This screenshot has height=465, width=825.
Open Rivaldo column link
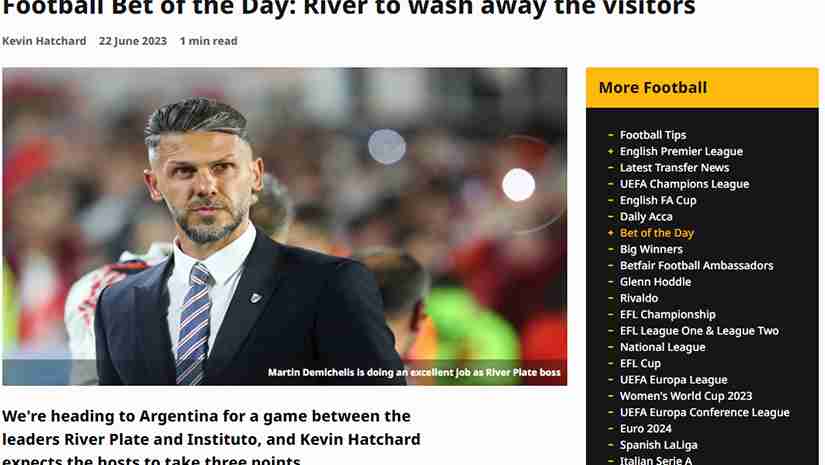[x=639, y=298]
